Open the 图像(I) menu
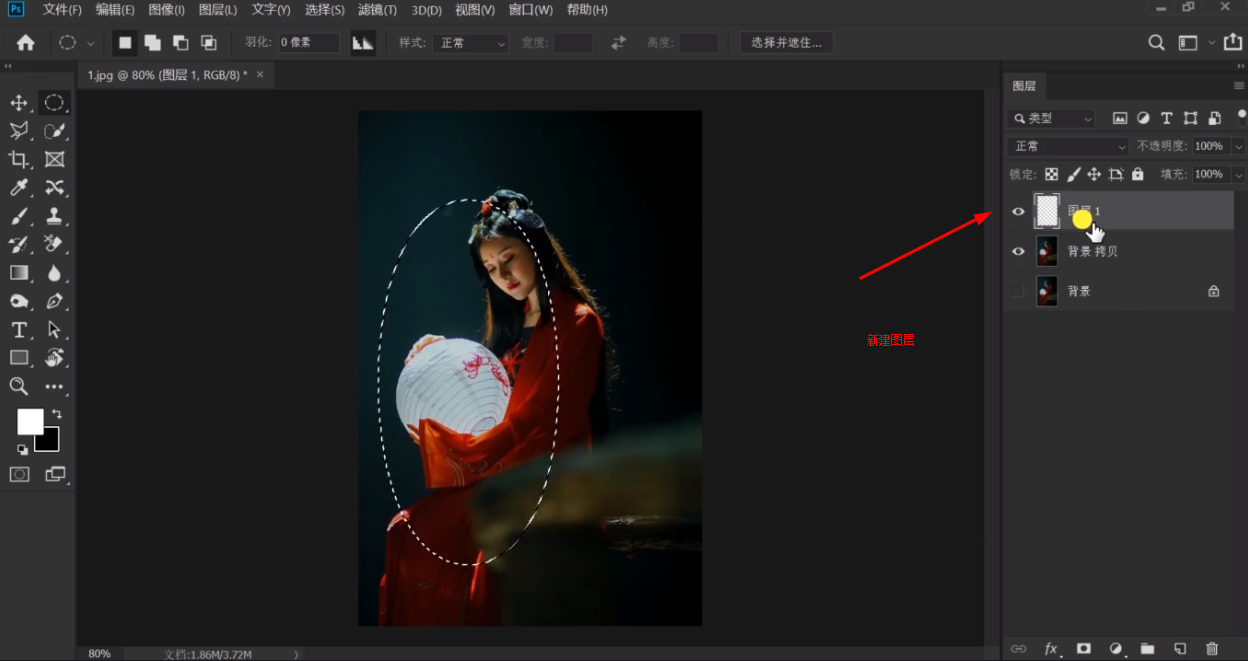The image size is (1248, 661). [x=166, y=10]
